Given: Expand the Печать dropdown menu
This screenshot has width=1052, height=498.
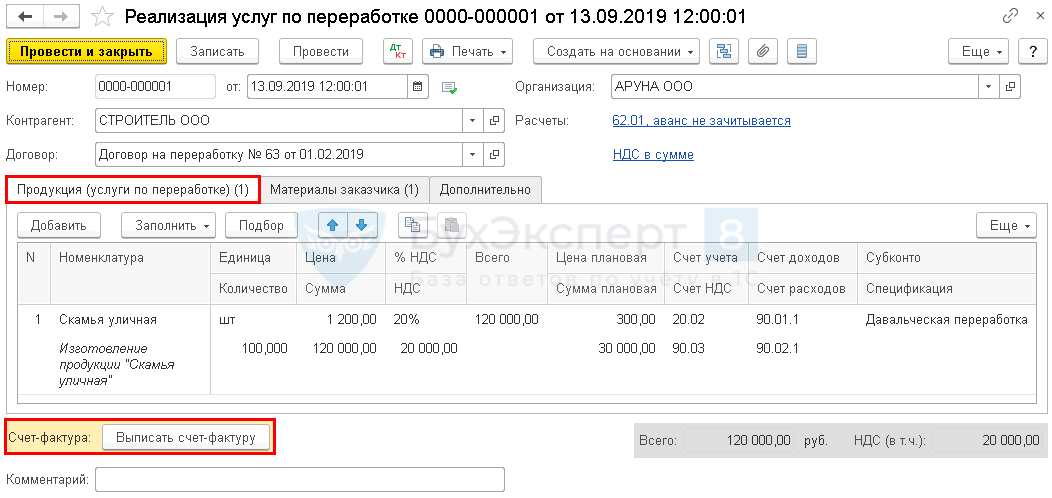Looking at the screenshot, I should coord(467,51).
